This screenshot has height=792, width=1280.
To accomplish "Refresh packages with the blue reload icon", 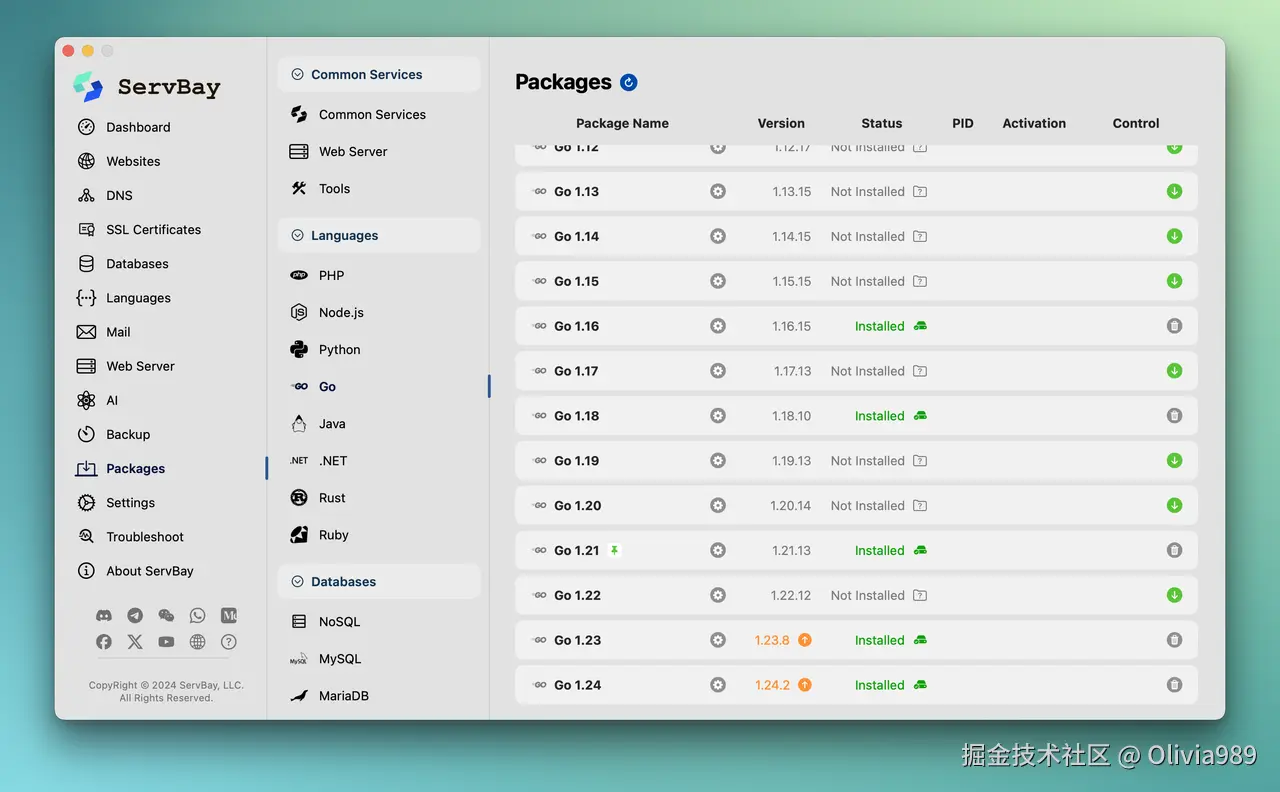I will pos(629,82).
